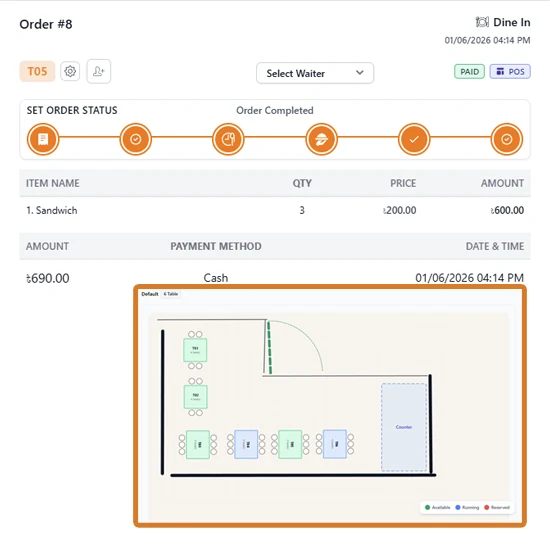
Task: Open the Select Waiter dropdown
Action: [x=315, y=73]
